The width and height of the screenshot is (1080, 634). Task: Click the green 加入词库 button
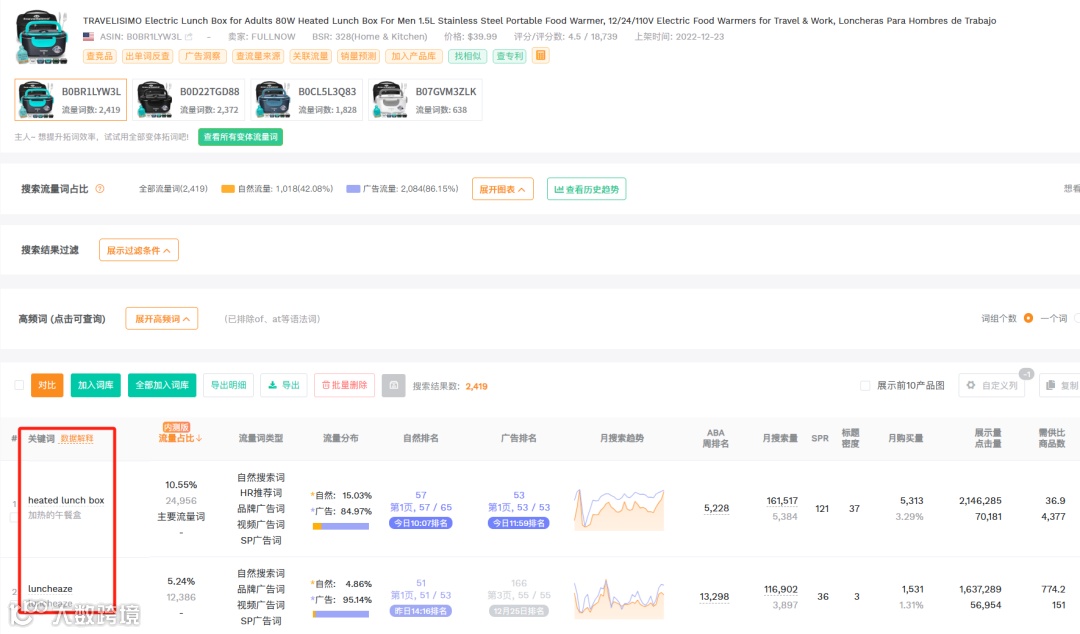[96, 385]
